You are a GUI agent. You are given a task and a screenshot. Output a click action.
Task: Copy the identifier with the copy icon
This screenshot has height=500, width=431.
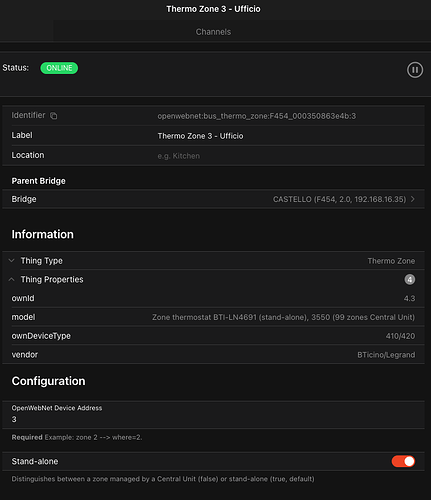tap(53, 116)
